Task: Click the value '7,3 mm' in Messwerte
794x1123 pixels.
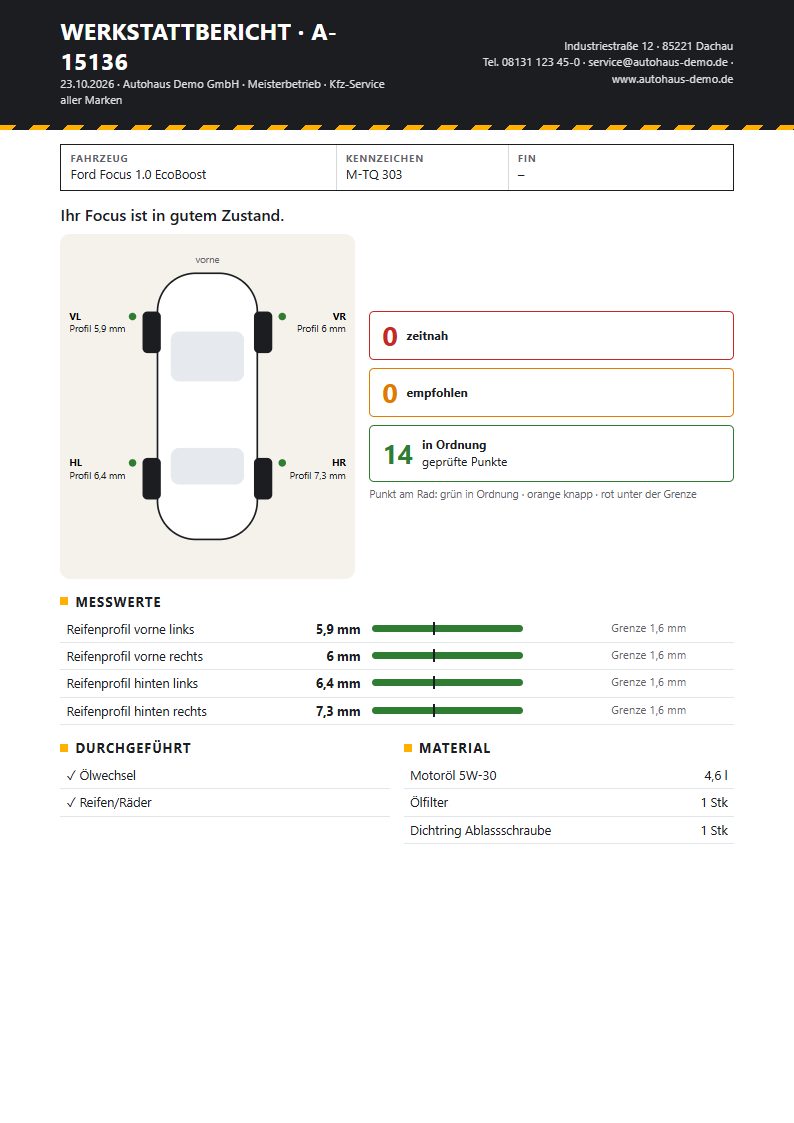Action: pyautogui.click(x=338, y=711)
